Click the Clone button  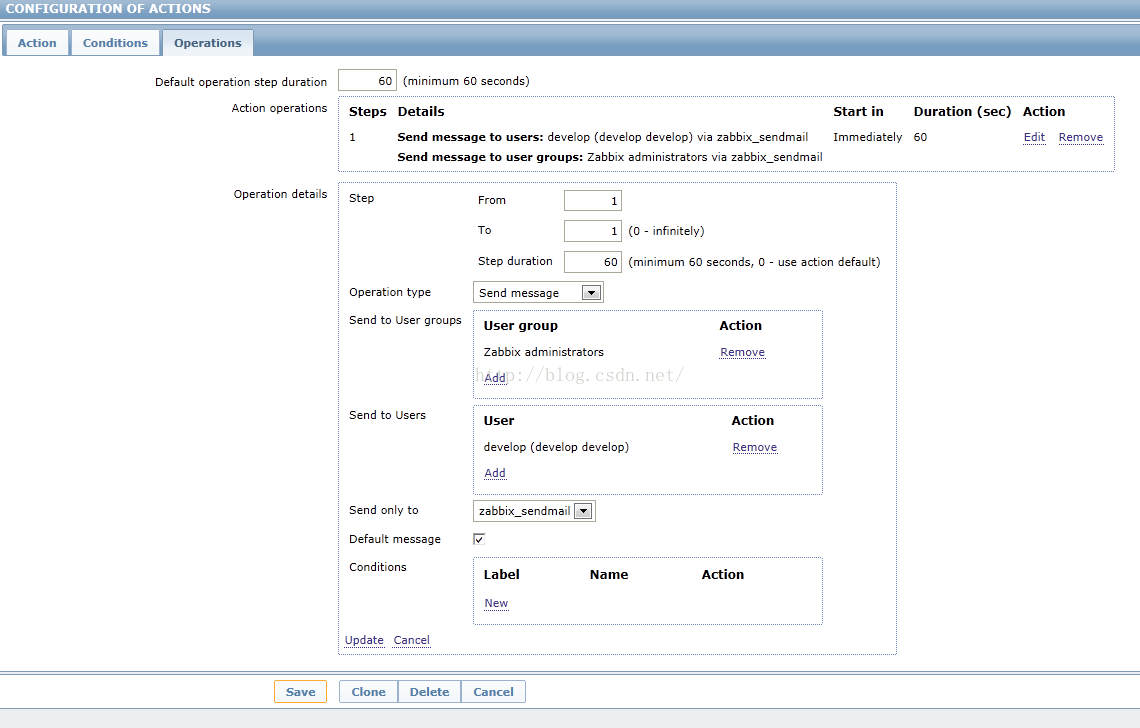point(369,692)
